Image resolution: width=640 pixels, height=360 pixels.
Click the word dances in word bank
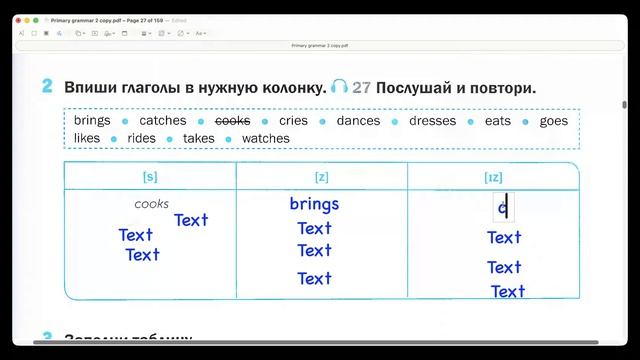[x=358, y=120]
